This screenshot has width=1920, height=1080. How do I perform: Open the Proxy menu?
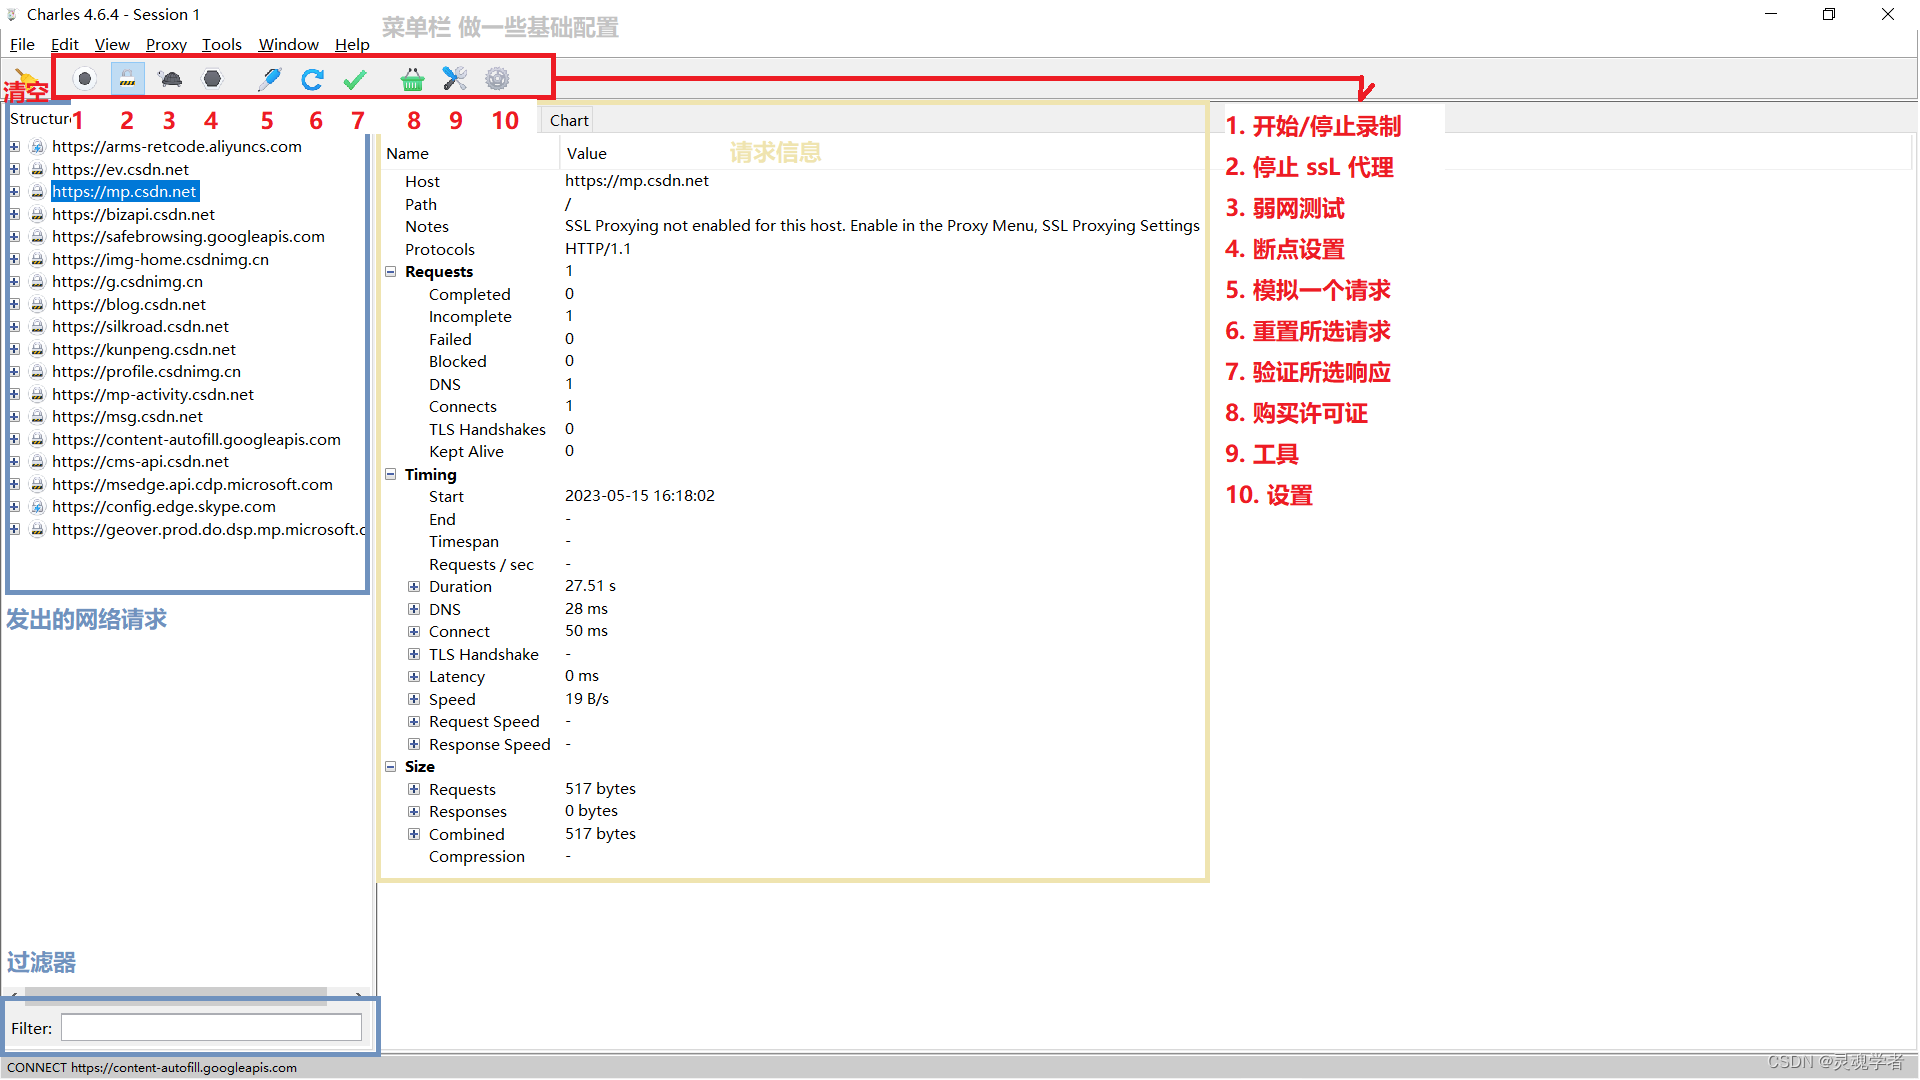coord(165,44)
